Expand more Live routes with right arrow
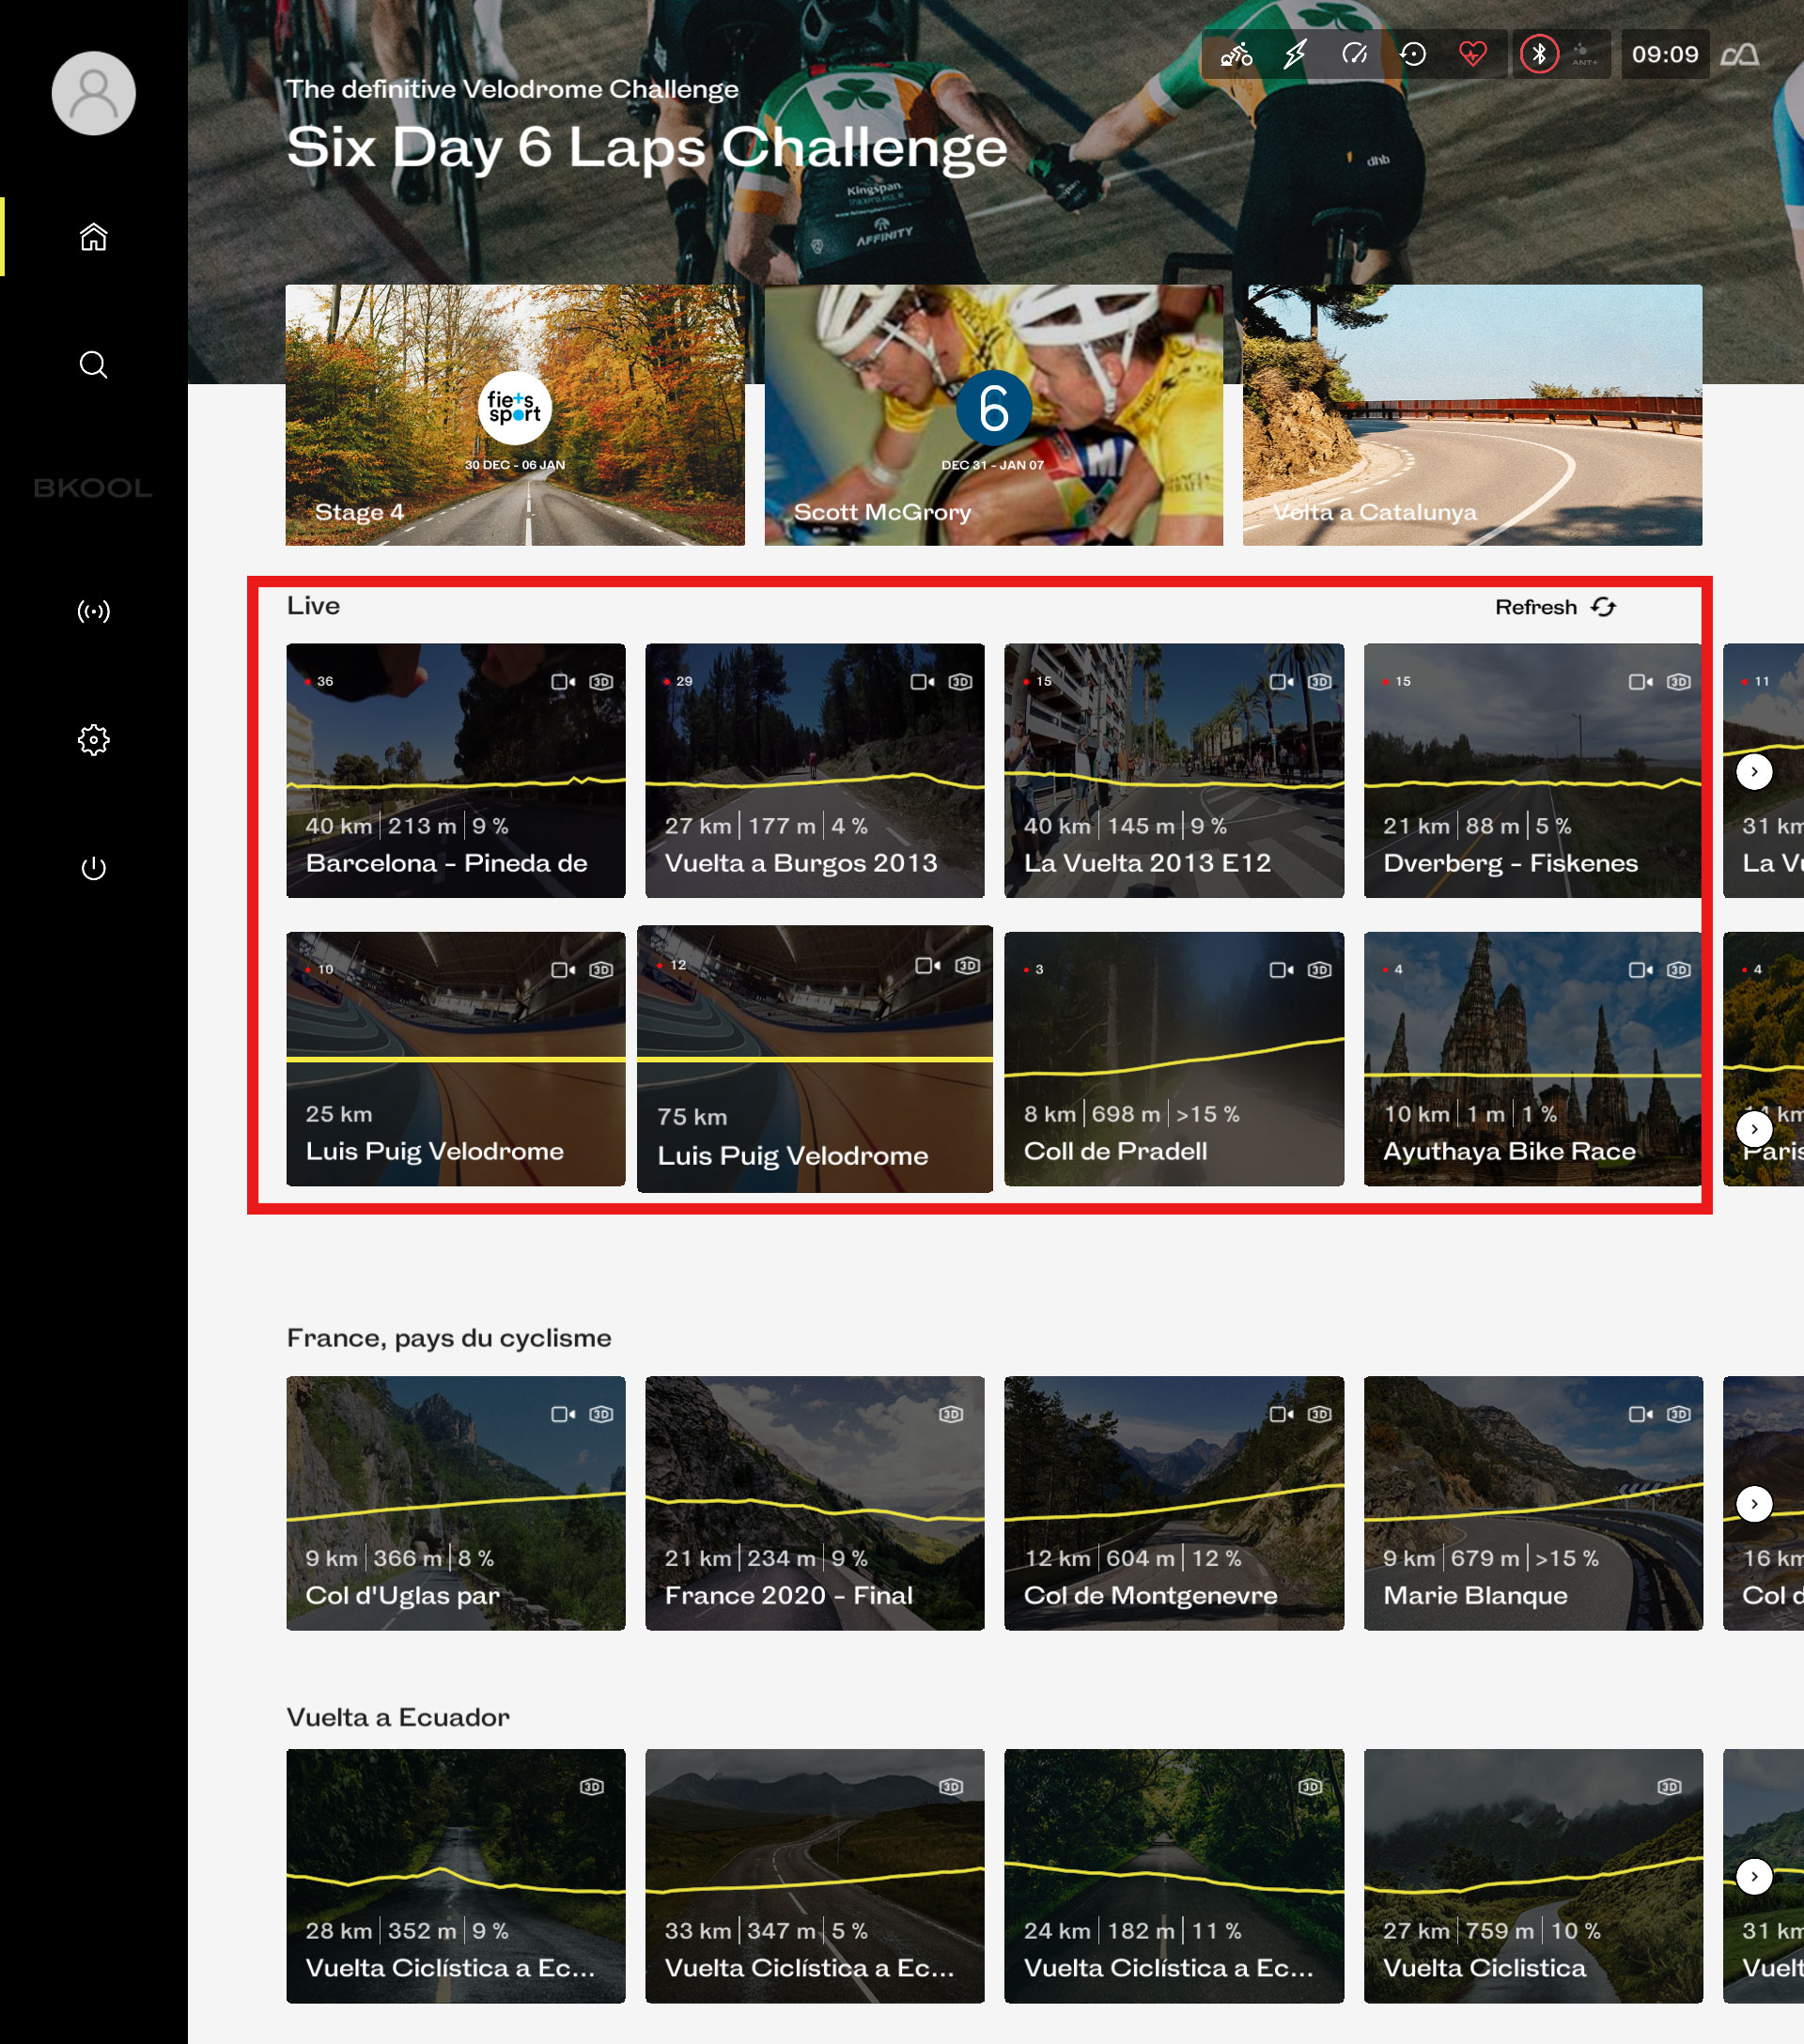This screenshot has width=1804, height=2044. [1754, 771]
